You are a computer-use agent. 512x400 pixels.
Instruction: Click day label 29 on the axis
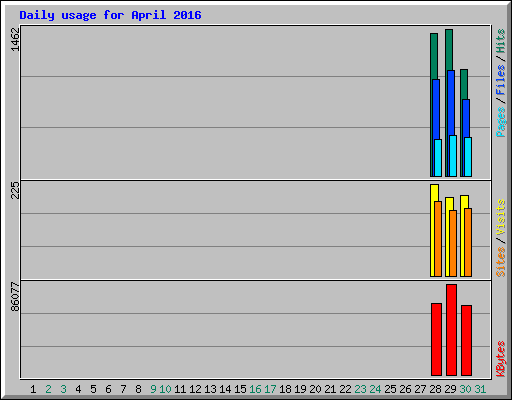[x=450, y=389]
